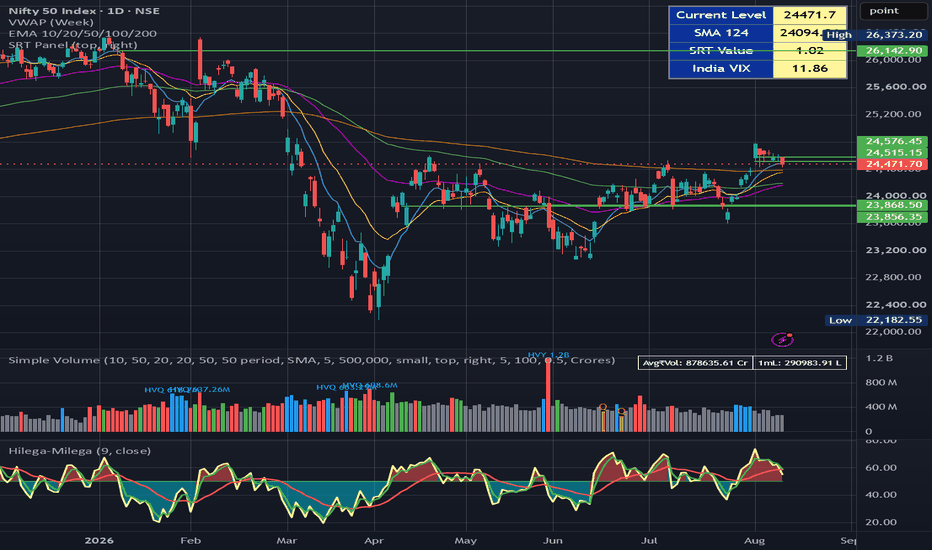The height and width of the screenshot is (550, 932).
Task: Click the '20.00' oscillator axis label
Action: (x=881, y=522)
